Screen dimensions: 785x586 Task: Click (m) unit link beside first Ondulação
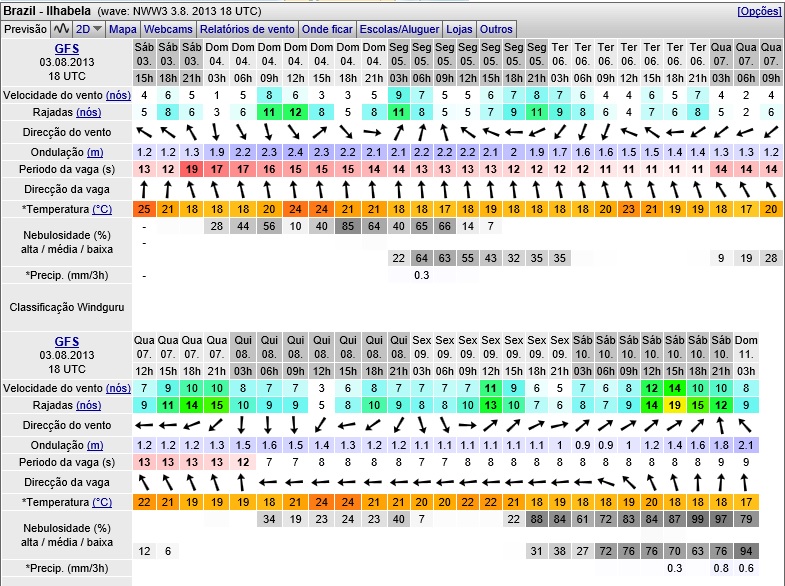(x=95, y=152)
